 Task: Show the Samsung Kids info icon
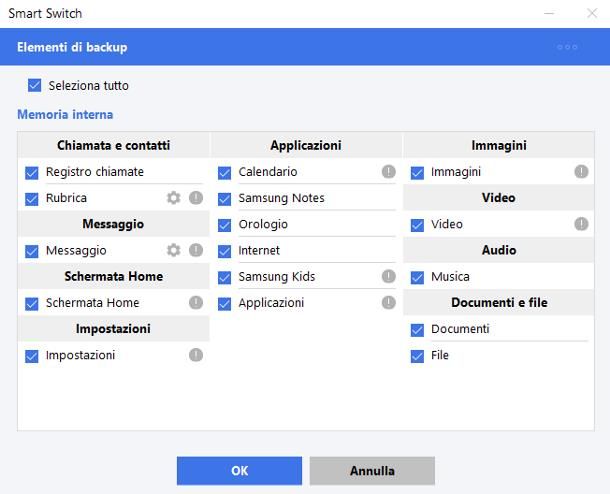click(x=389, y=276)
